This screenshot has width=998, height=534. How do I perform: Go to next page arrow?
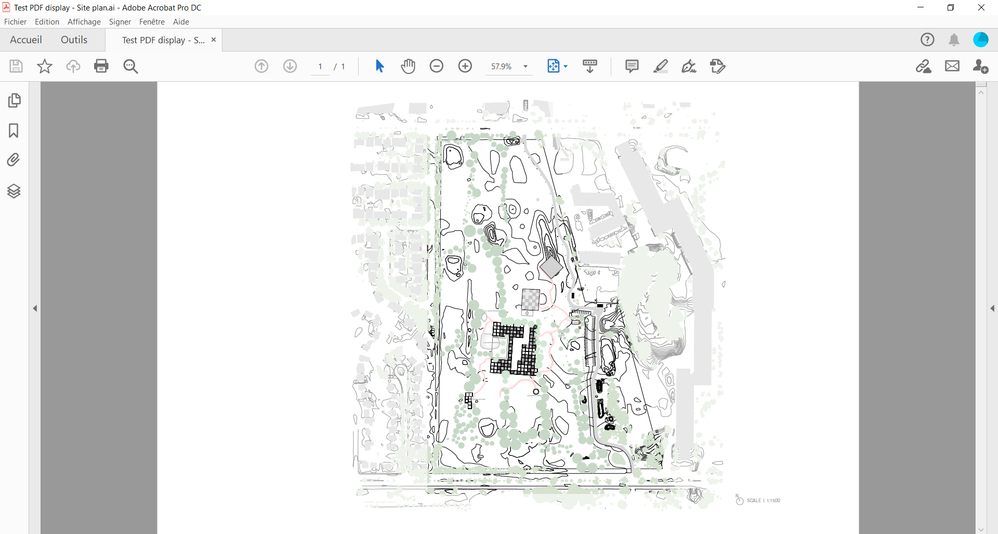point(290,66)
